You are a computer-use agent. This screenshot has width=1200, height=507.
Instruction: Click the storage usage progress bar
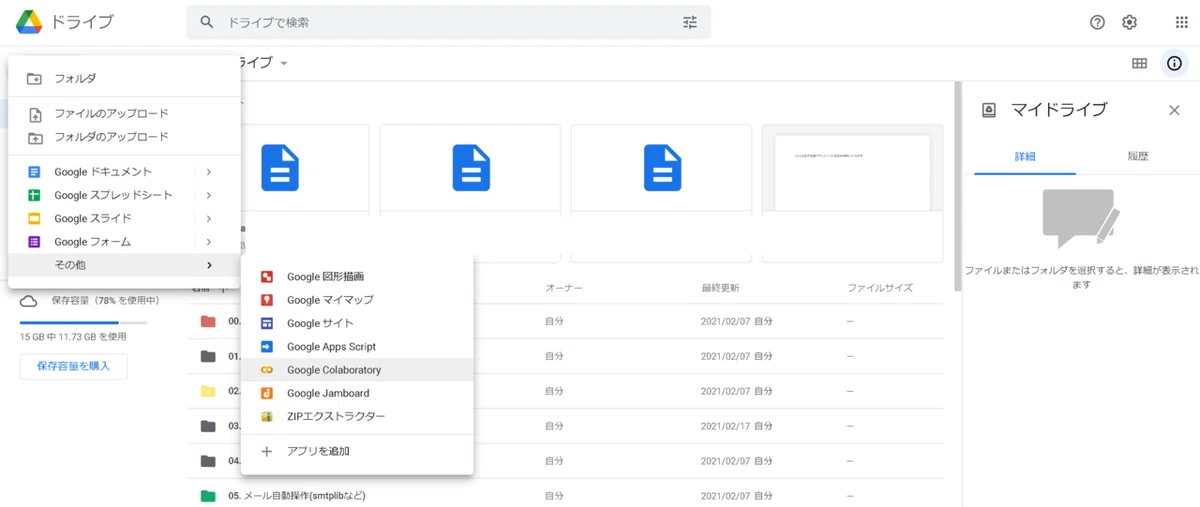pyautogui.click(x=83, y=323)
